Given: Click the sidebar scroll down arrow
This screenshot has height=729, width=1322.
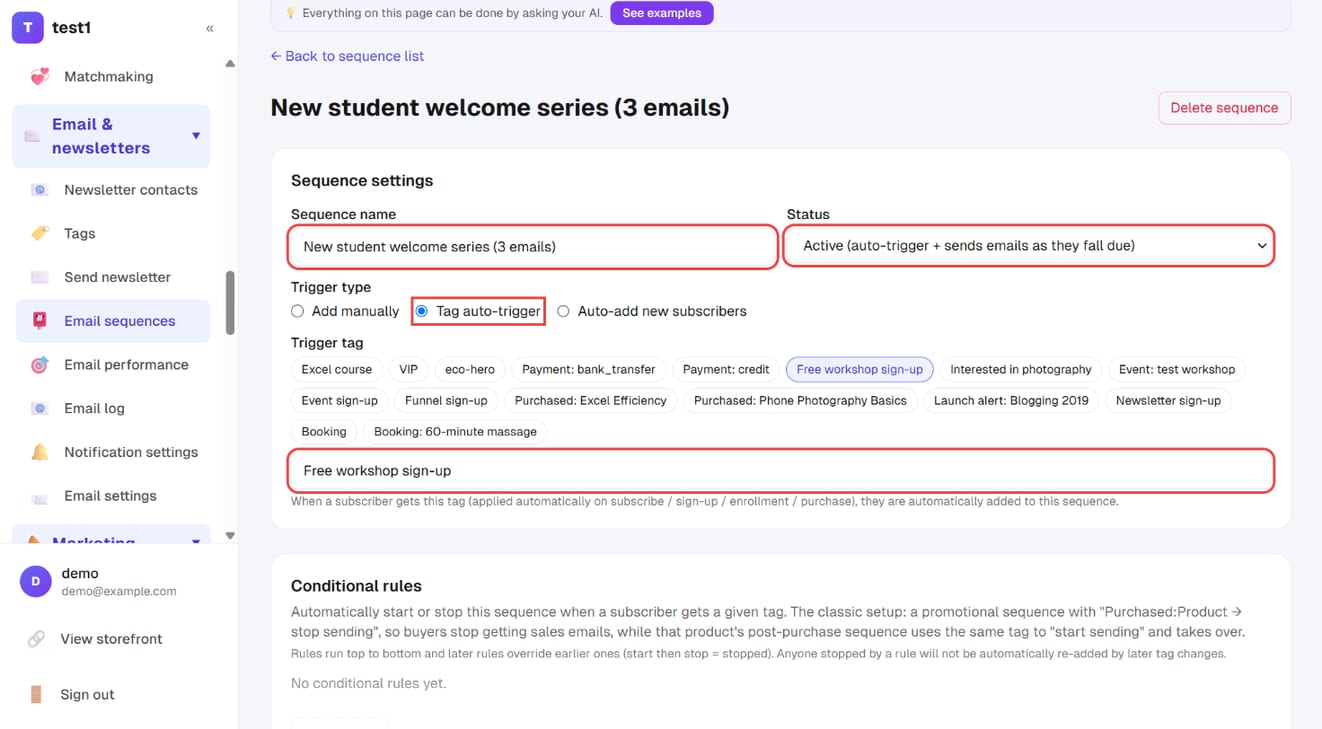Looking at the screenshot, I should click(230, 536).
